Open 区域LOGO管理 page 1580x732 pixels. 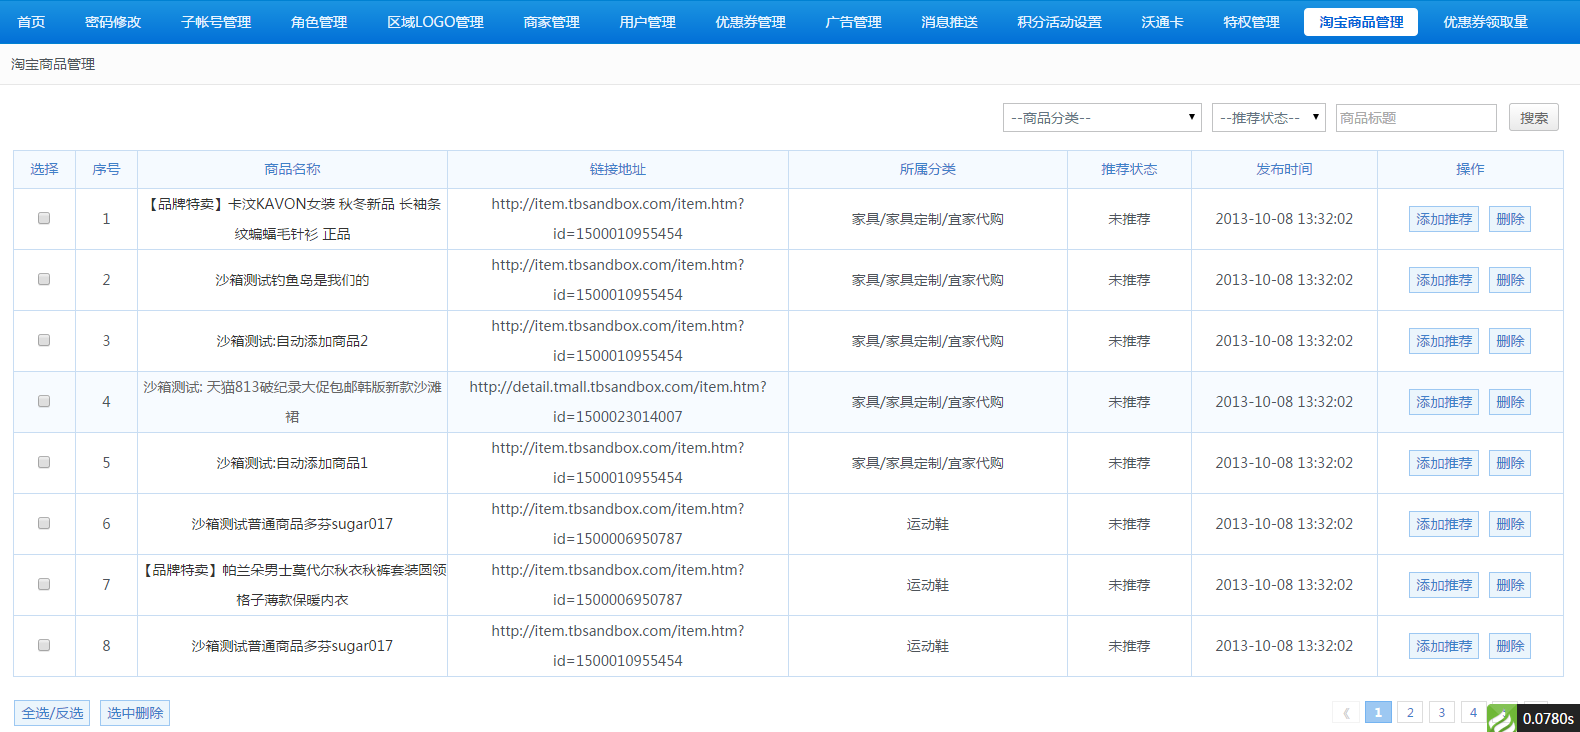(435, 22)
